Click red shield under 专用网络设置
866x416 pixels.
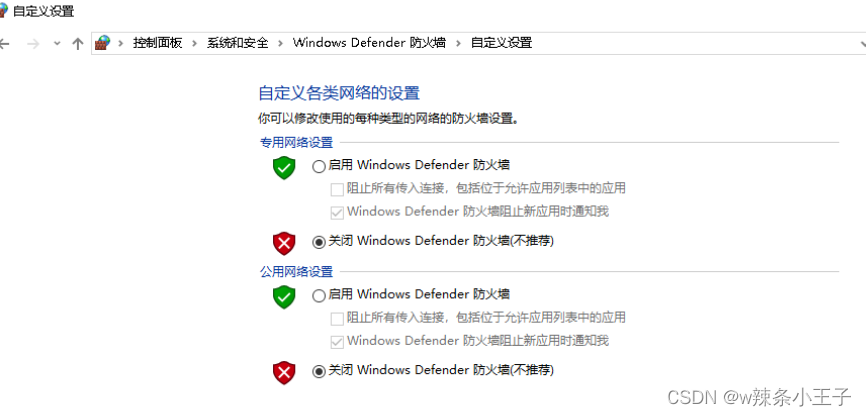click(x=284, y=243)
